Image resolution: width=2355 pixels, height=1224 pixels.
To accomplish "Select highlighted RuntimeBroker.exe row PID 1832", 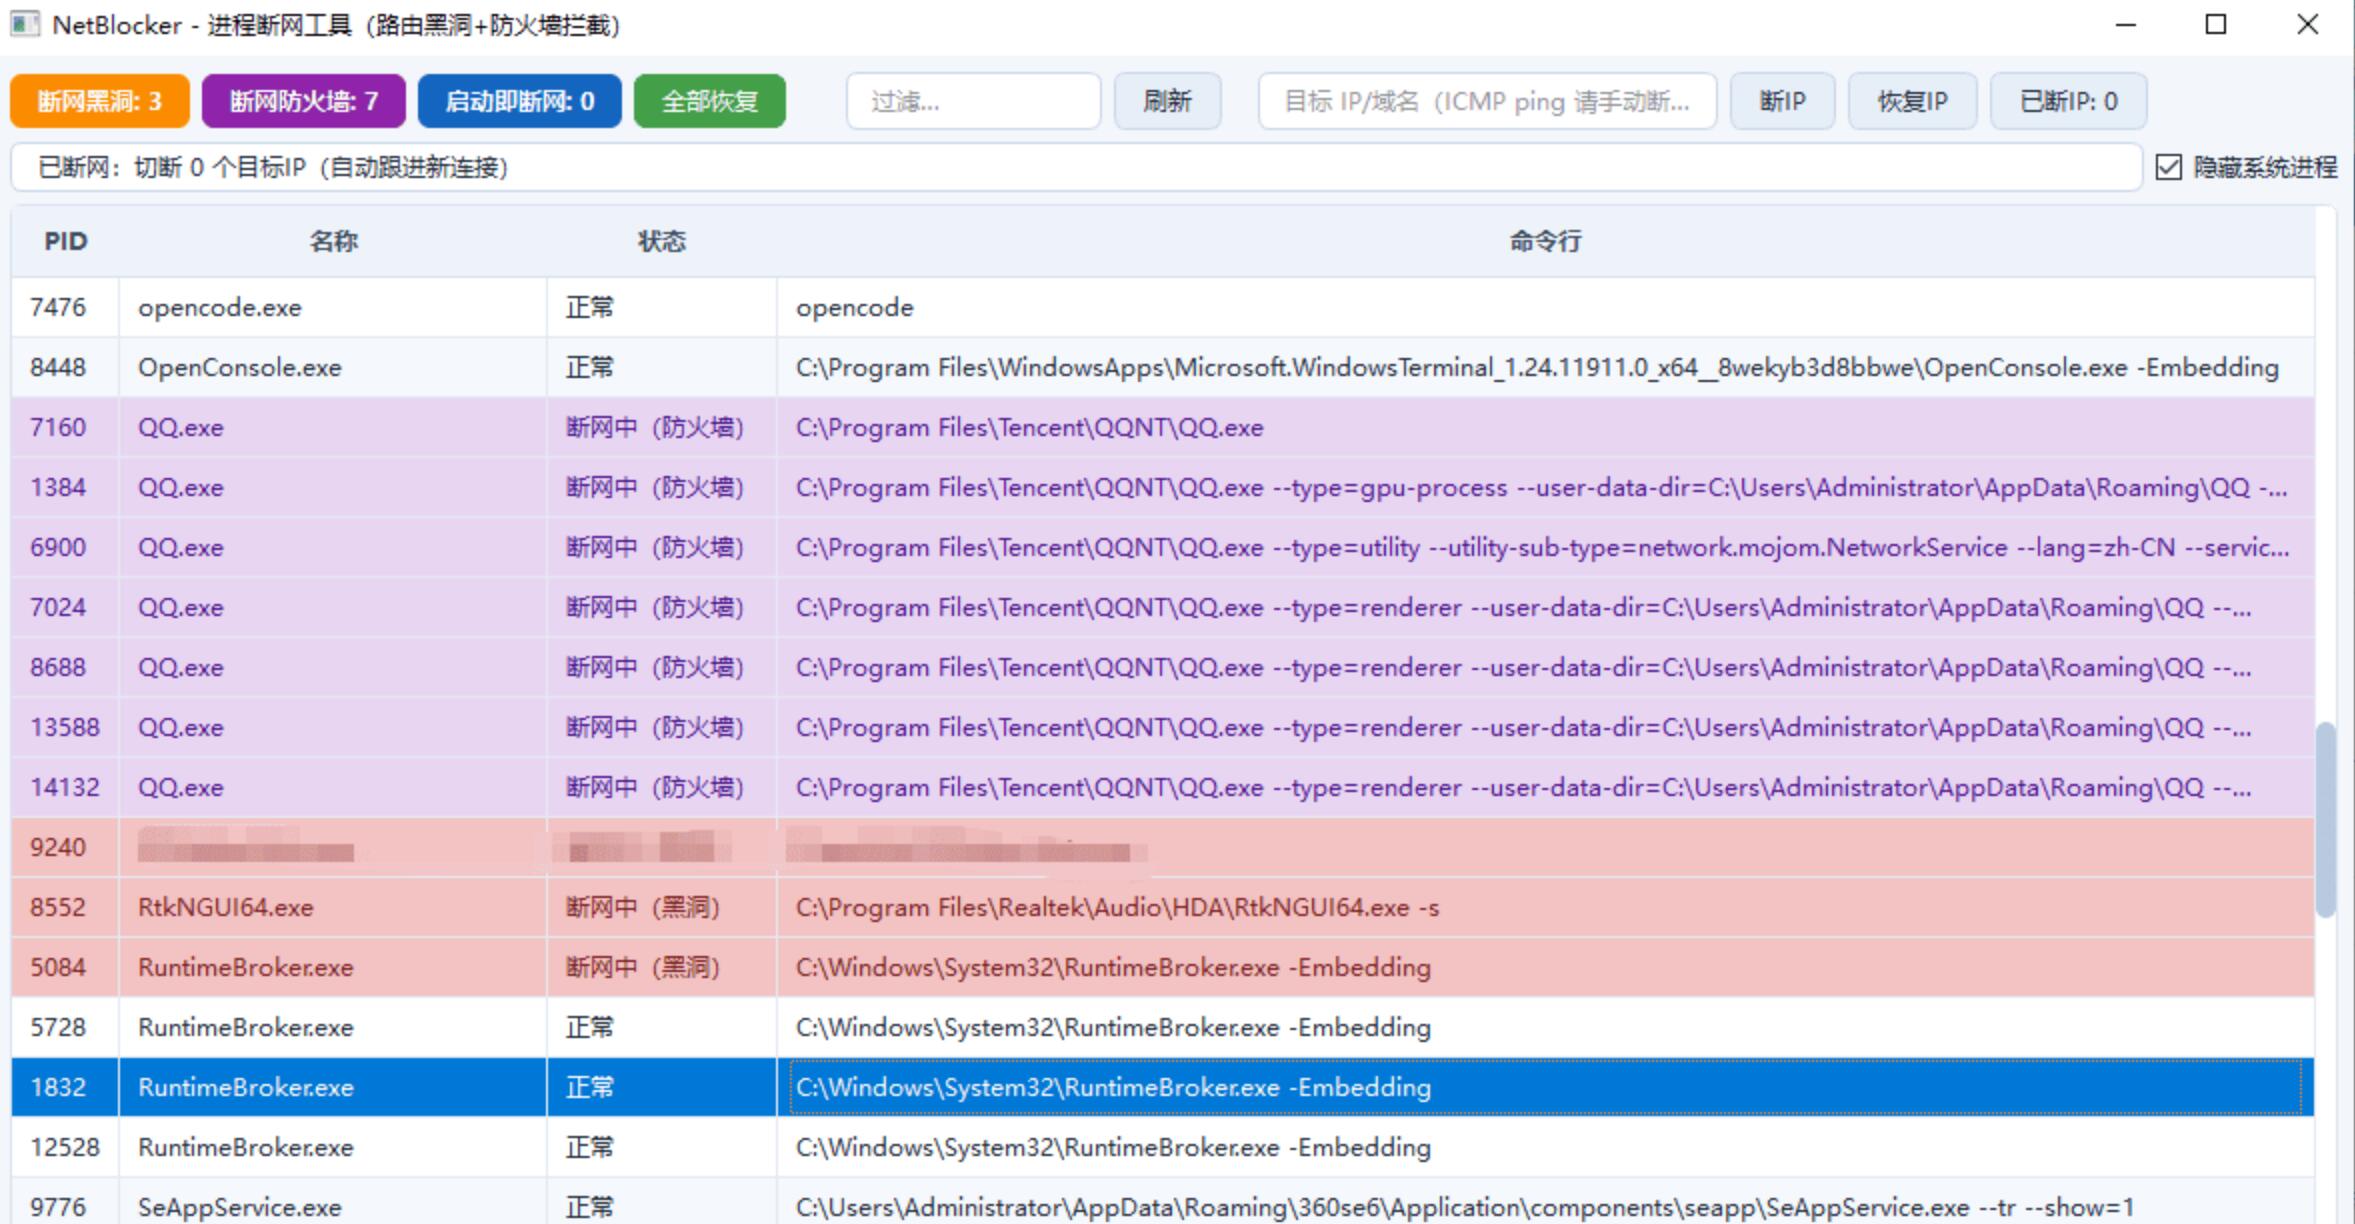I will pos(1163,1087).
